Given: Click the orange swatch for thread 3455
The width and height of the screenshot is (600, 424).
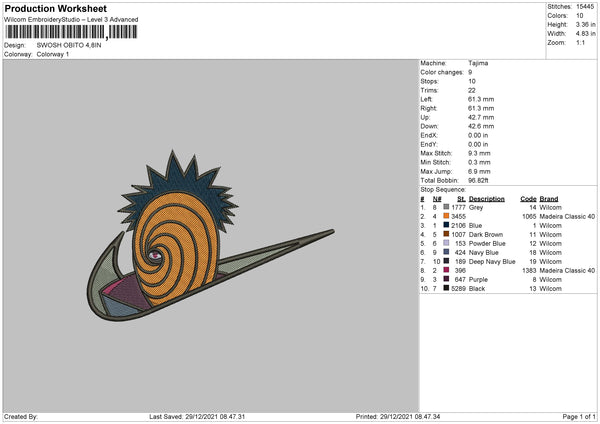Looking at the screenshot, I should 446,216.
